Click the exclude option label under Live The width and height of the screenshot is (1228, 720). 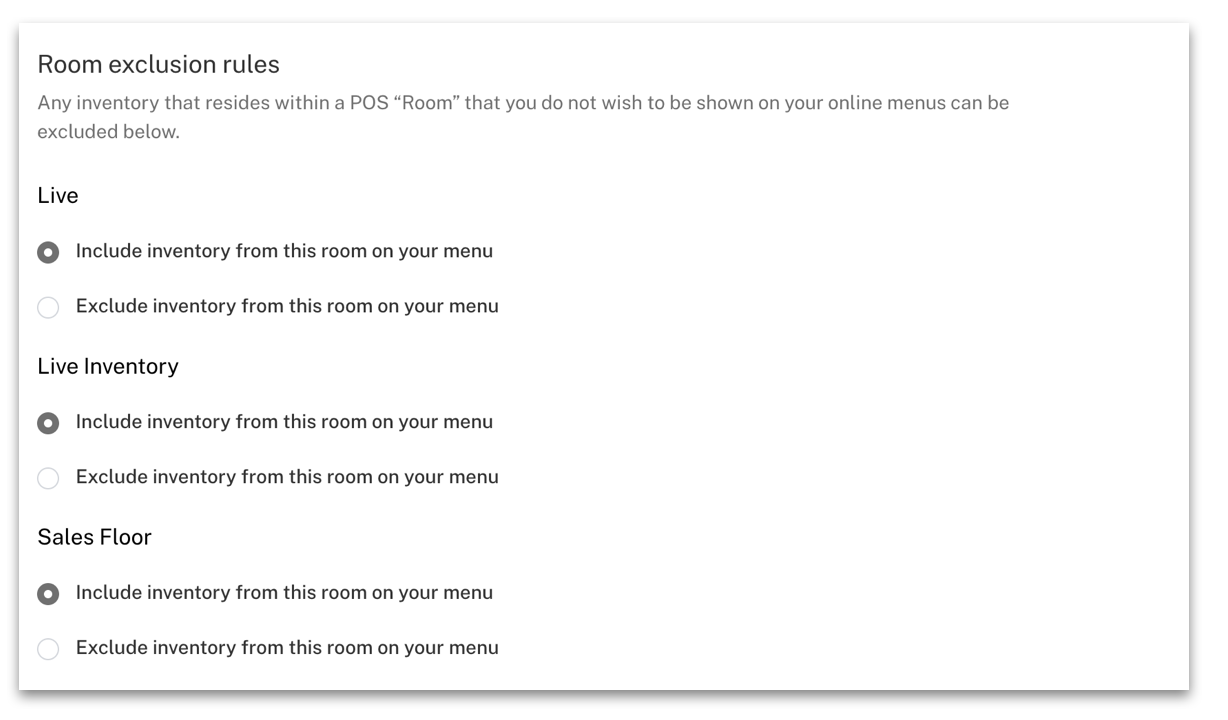click(x=286, y=306)
